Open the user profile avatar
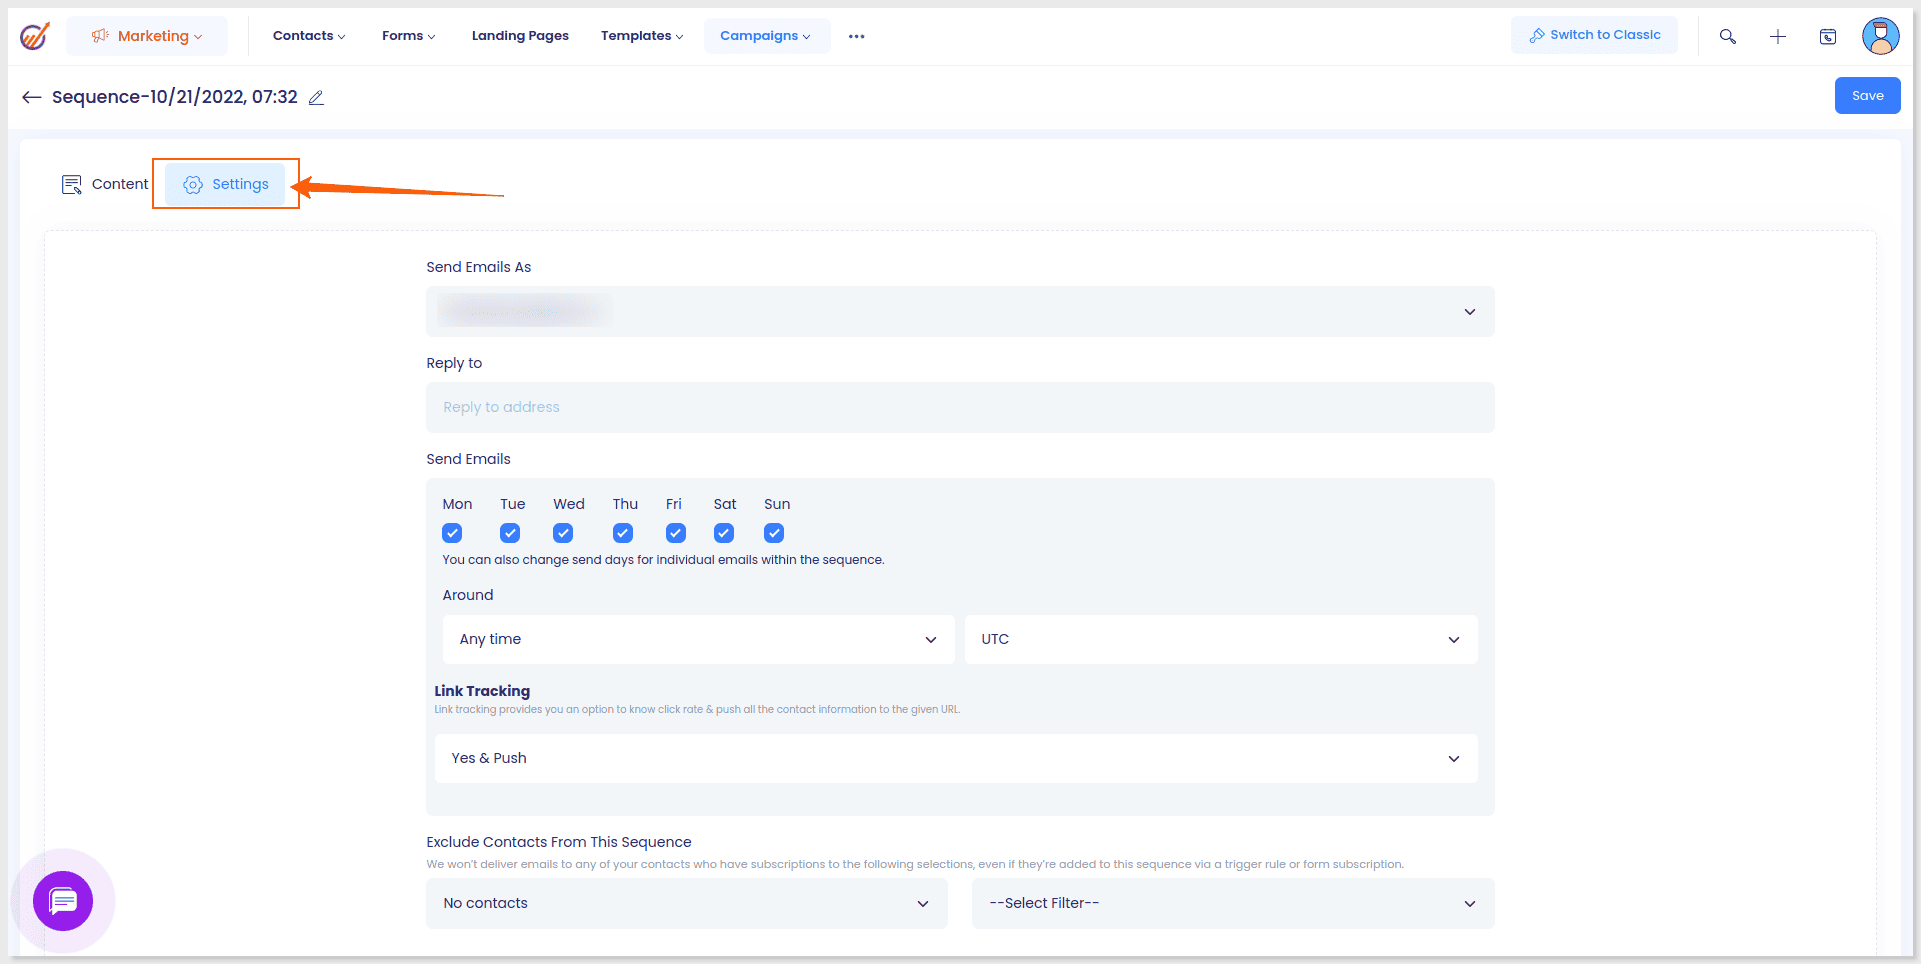 (x=1880, y=36)
